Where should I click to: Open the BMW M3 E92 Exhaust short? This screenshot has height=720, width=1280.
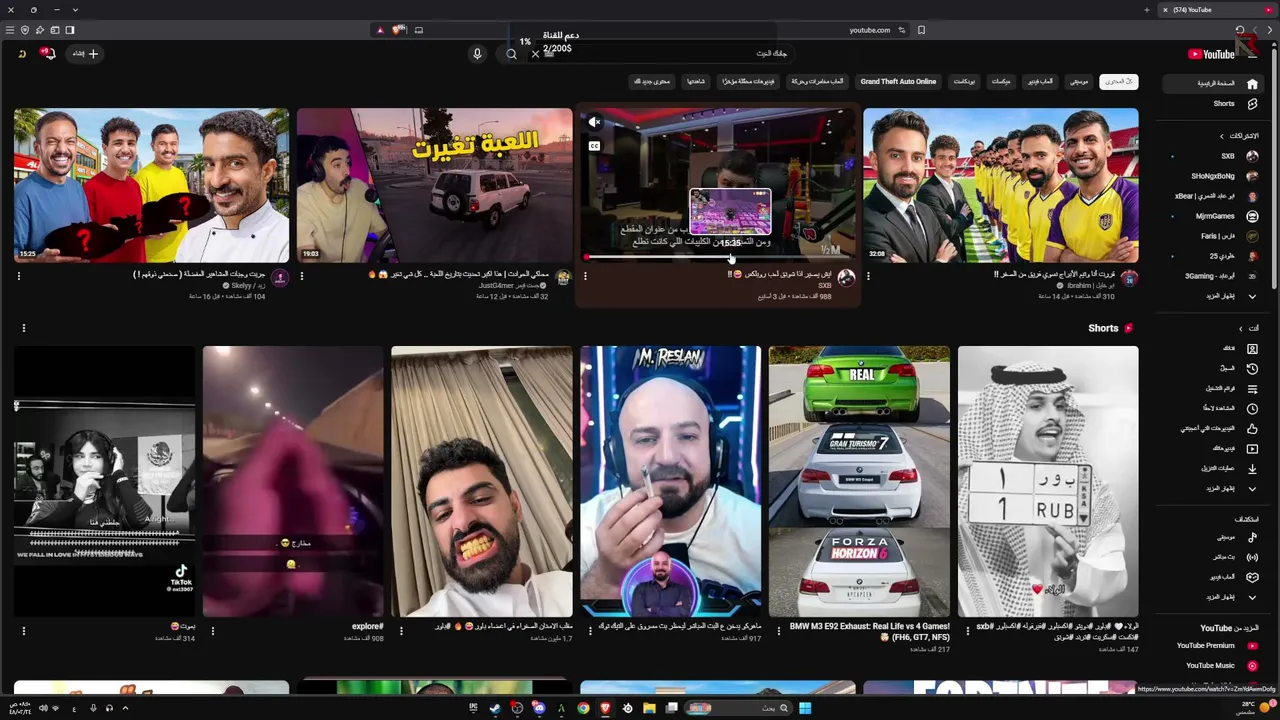point(859,481)
